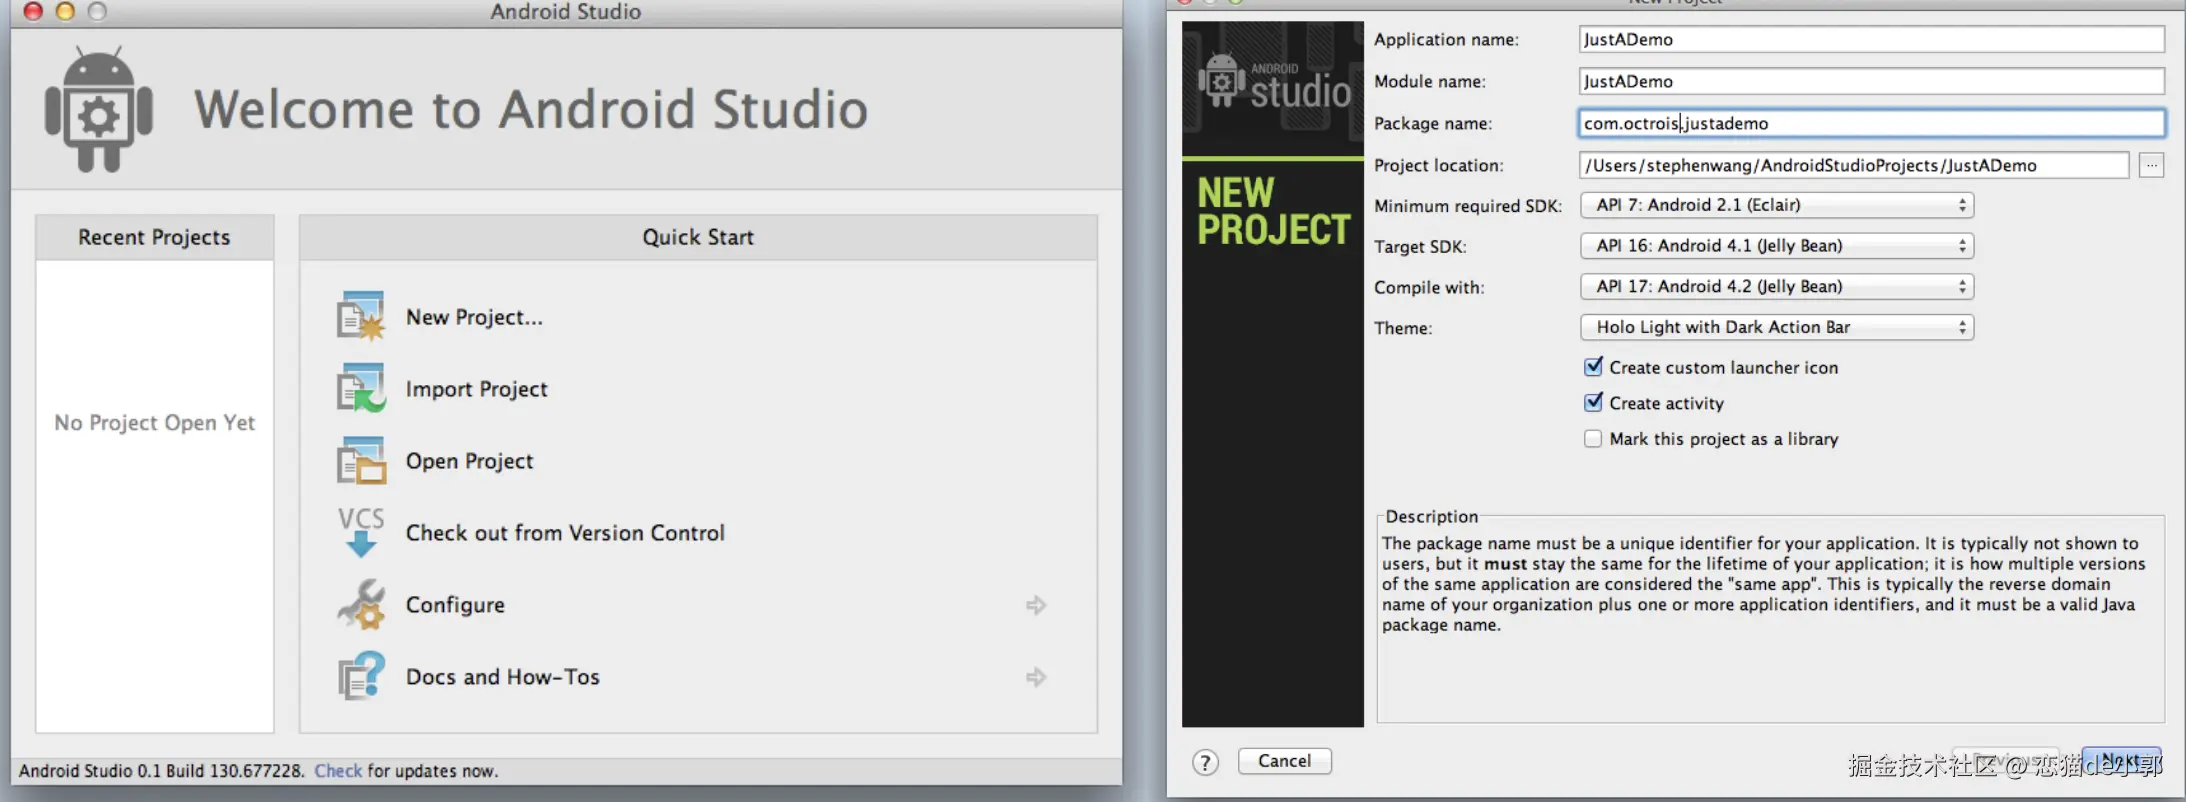Click the Check for updates link
This screenshot has width=2186, height=802.
pos(338,771)
